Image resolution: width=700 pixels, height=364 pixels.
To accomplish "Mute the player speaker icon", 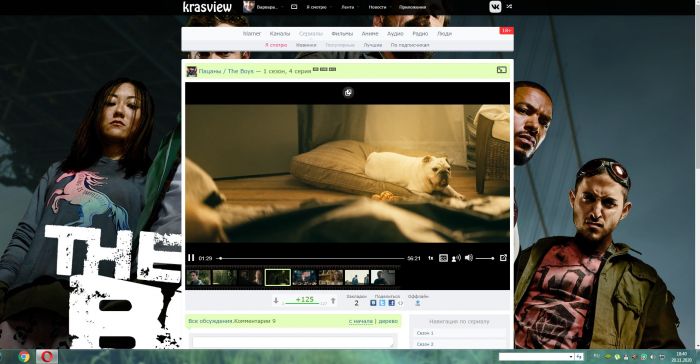I will coord(468,258).
